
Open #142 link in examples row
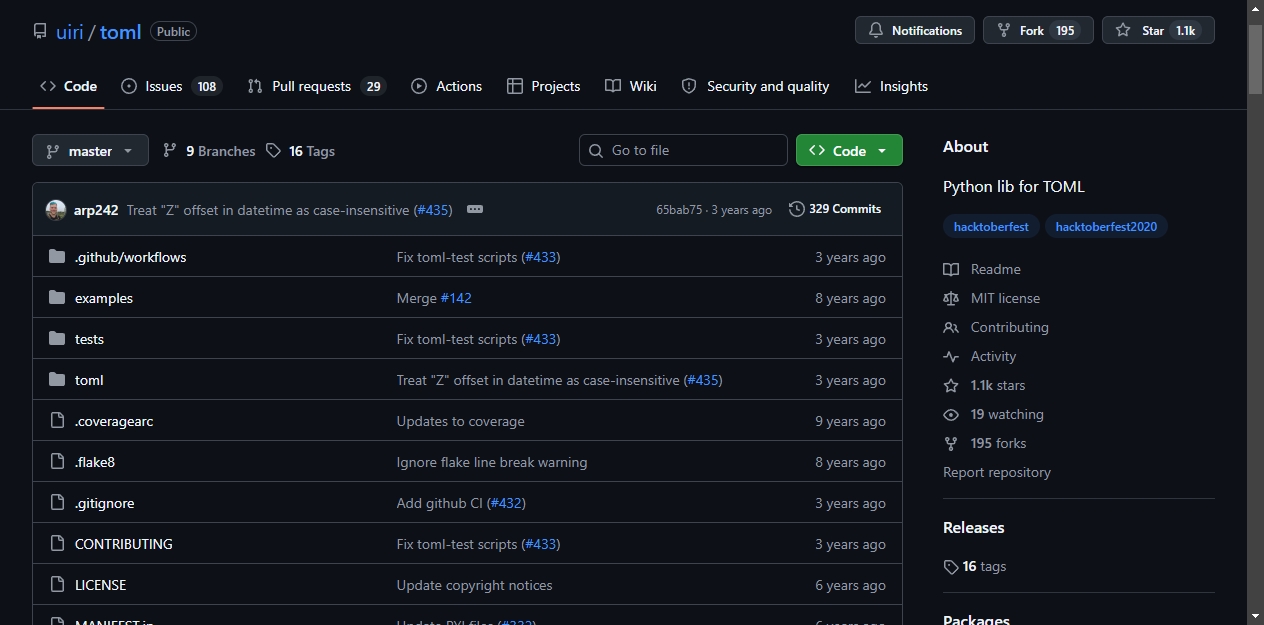456,298
